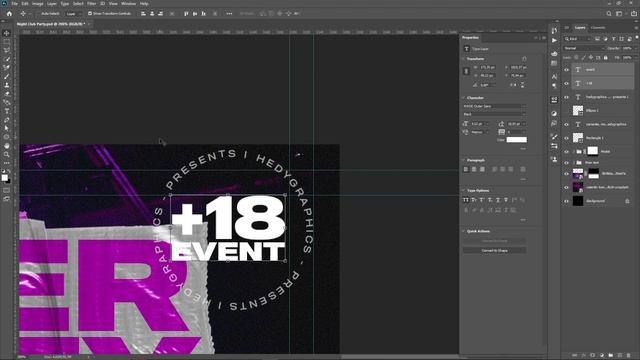Click the foreground color swatch in toolbox
The image size is (640, 360).
click(x=4, y=178)
